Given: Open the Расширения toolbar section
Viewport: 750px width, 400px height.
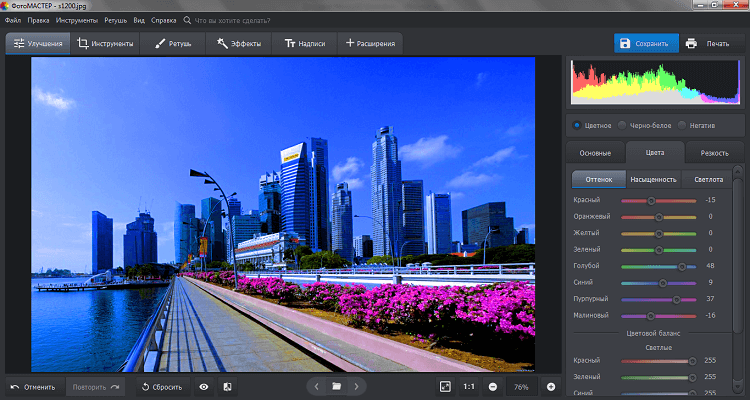Looking at the screenshot, I should [370, 44].
